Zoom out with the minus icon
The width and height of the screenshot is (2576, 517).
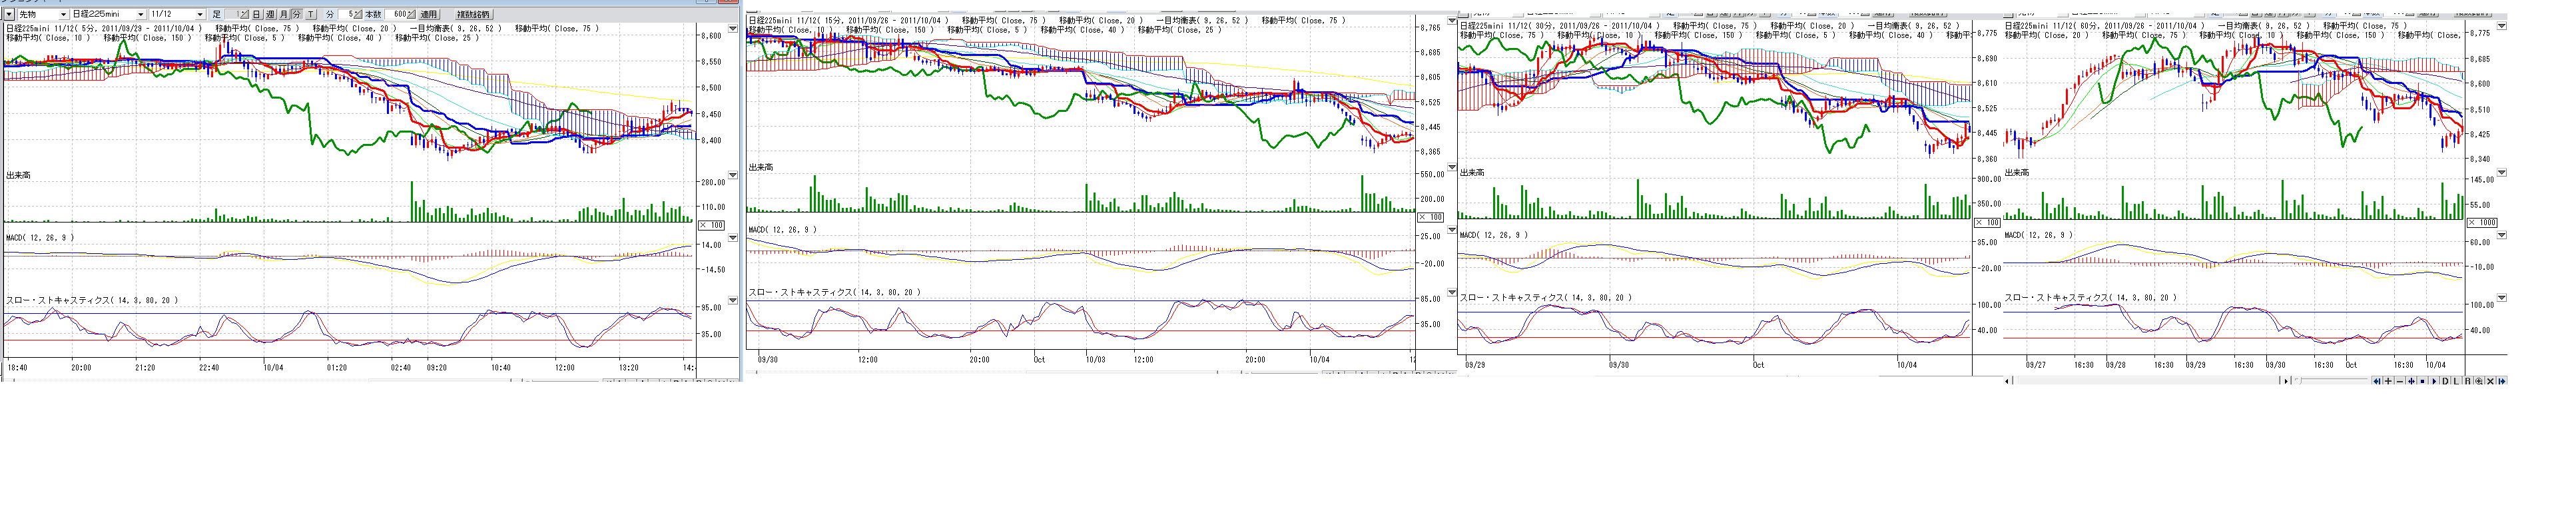[2400, 381]
